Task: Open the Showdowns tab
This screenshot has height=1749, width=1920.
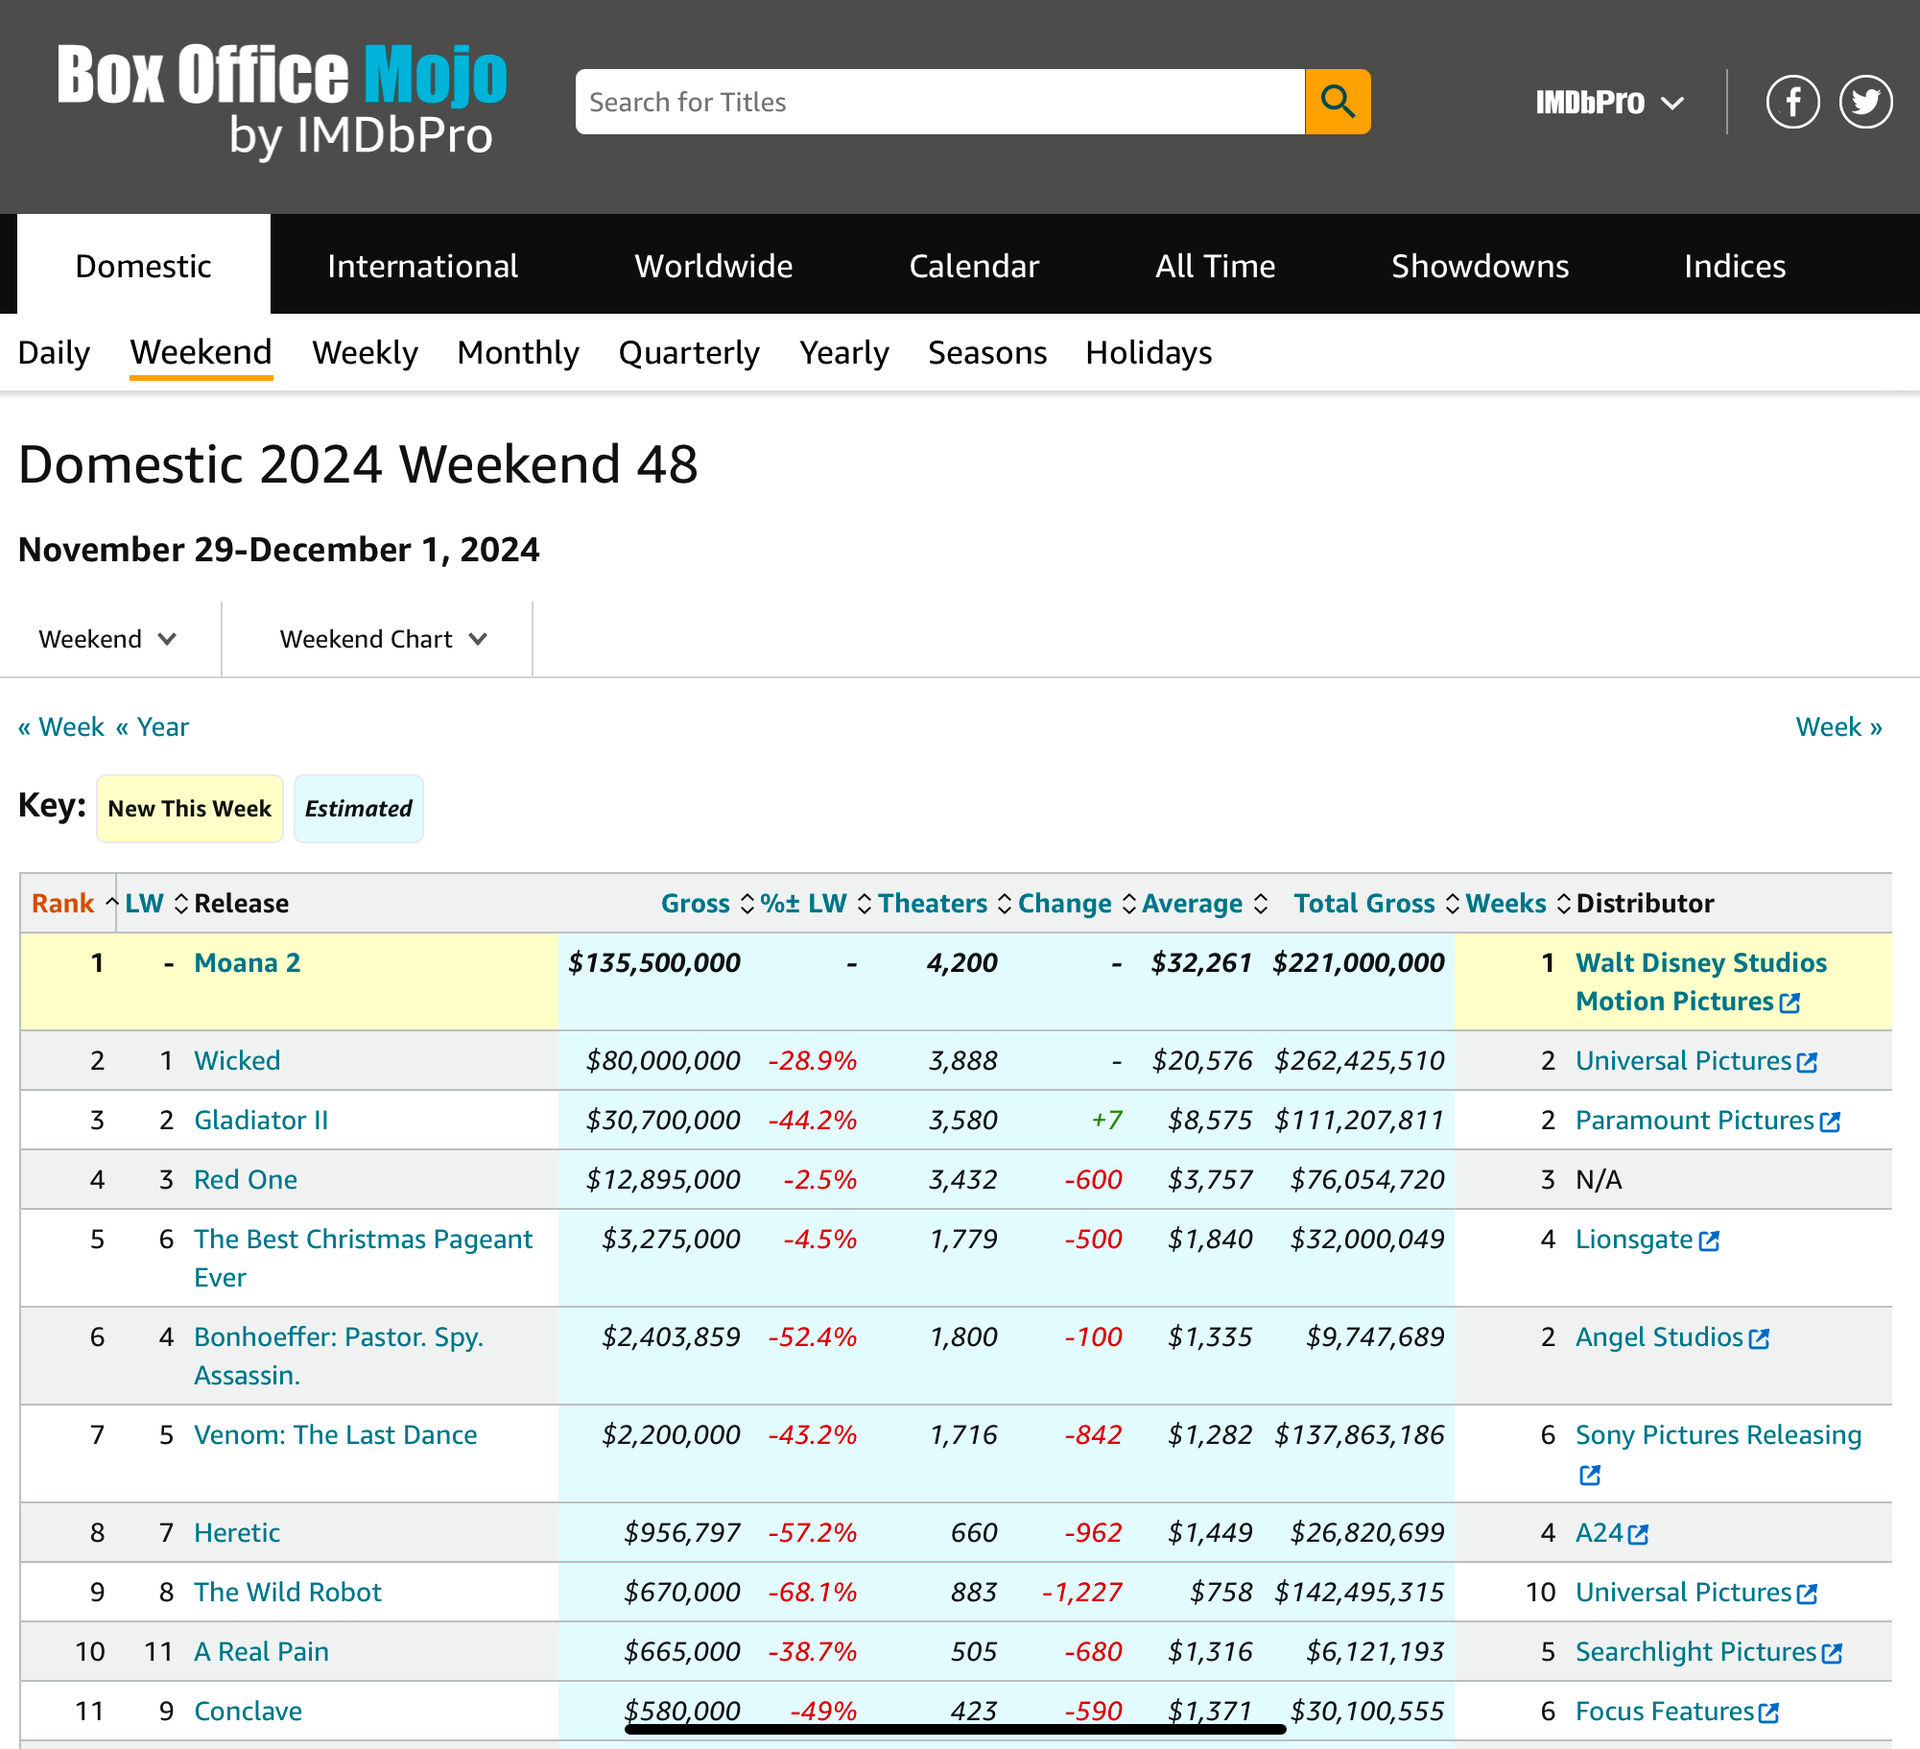Action: point(1480,266)
